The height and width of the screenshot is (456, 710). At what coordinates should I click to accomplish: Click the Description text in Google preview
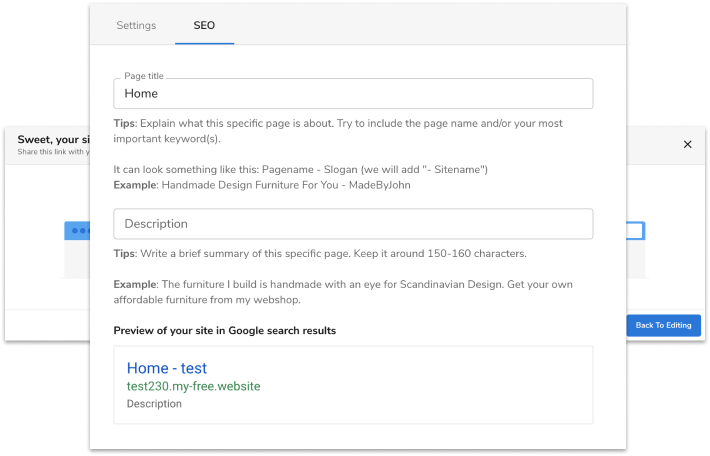coord(154,404)
